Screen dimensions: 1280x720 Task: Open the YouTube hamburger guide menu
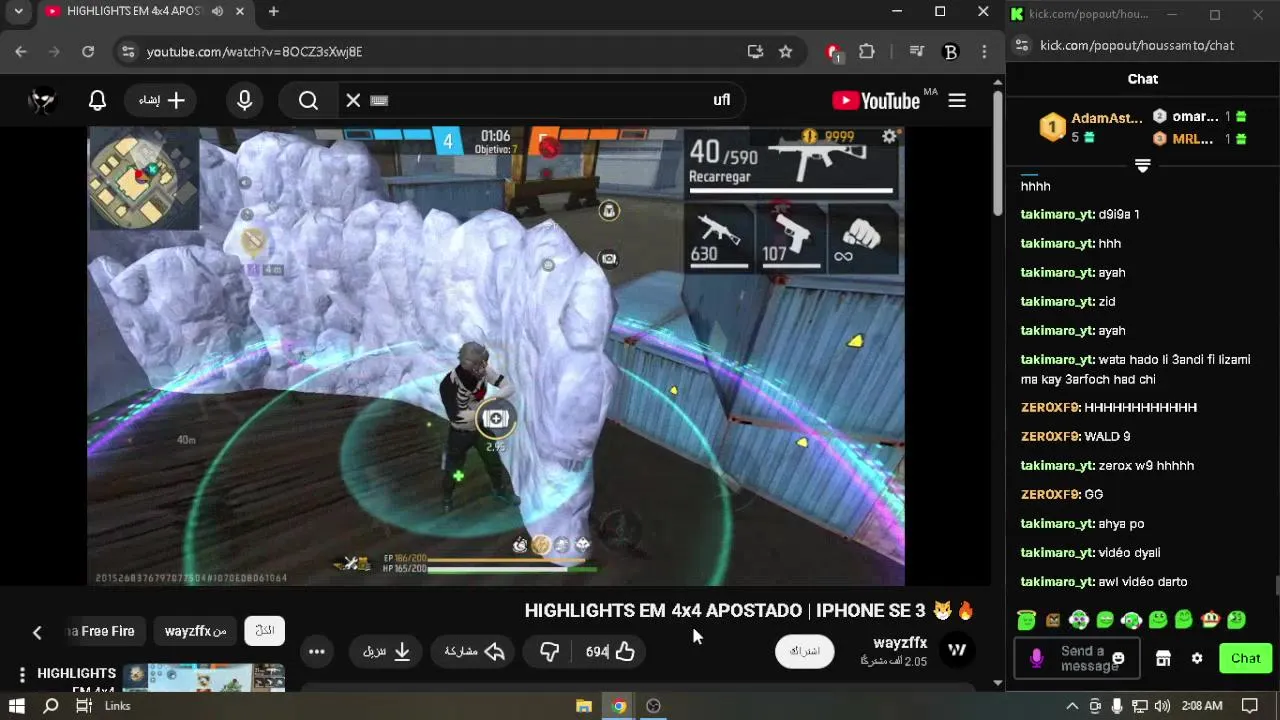(957, 100)
